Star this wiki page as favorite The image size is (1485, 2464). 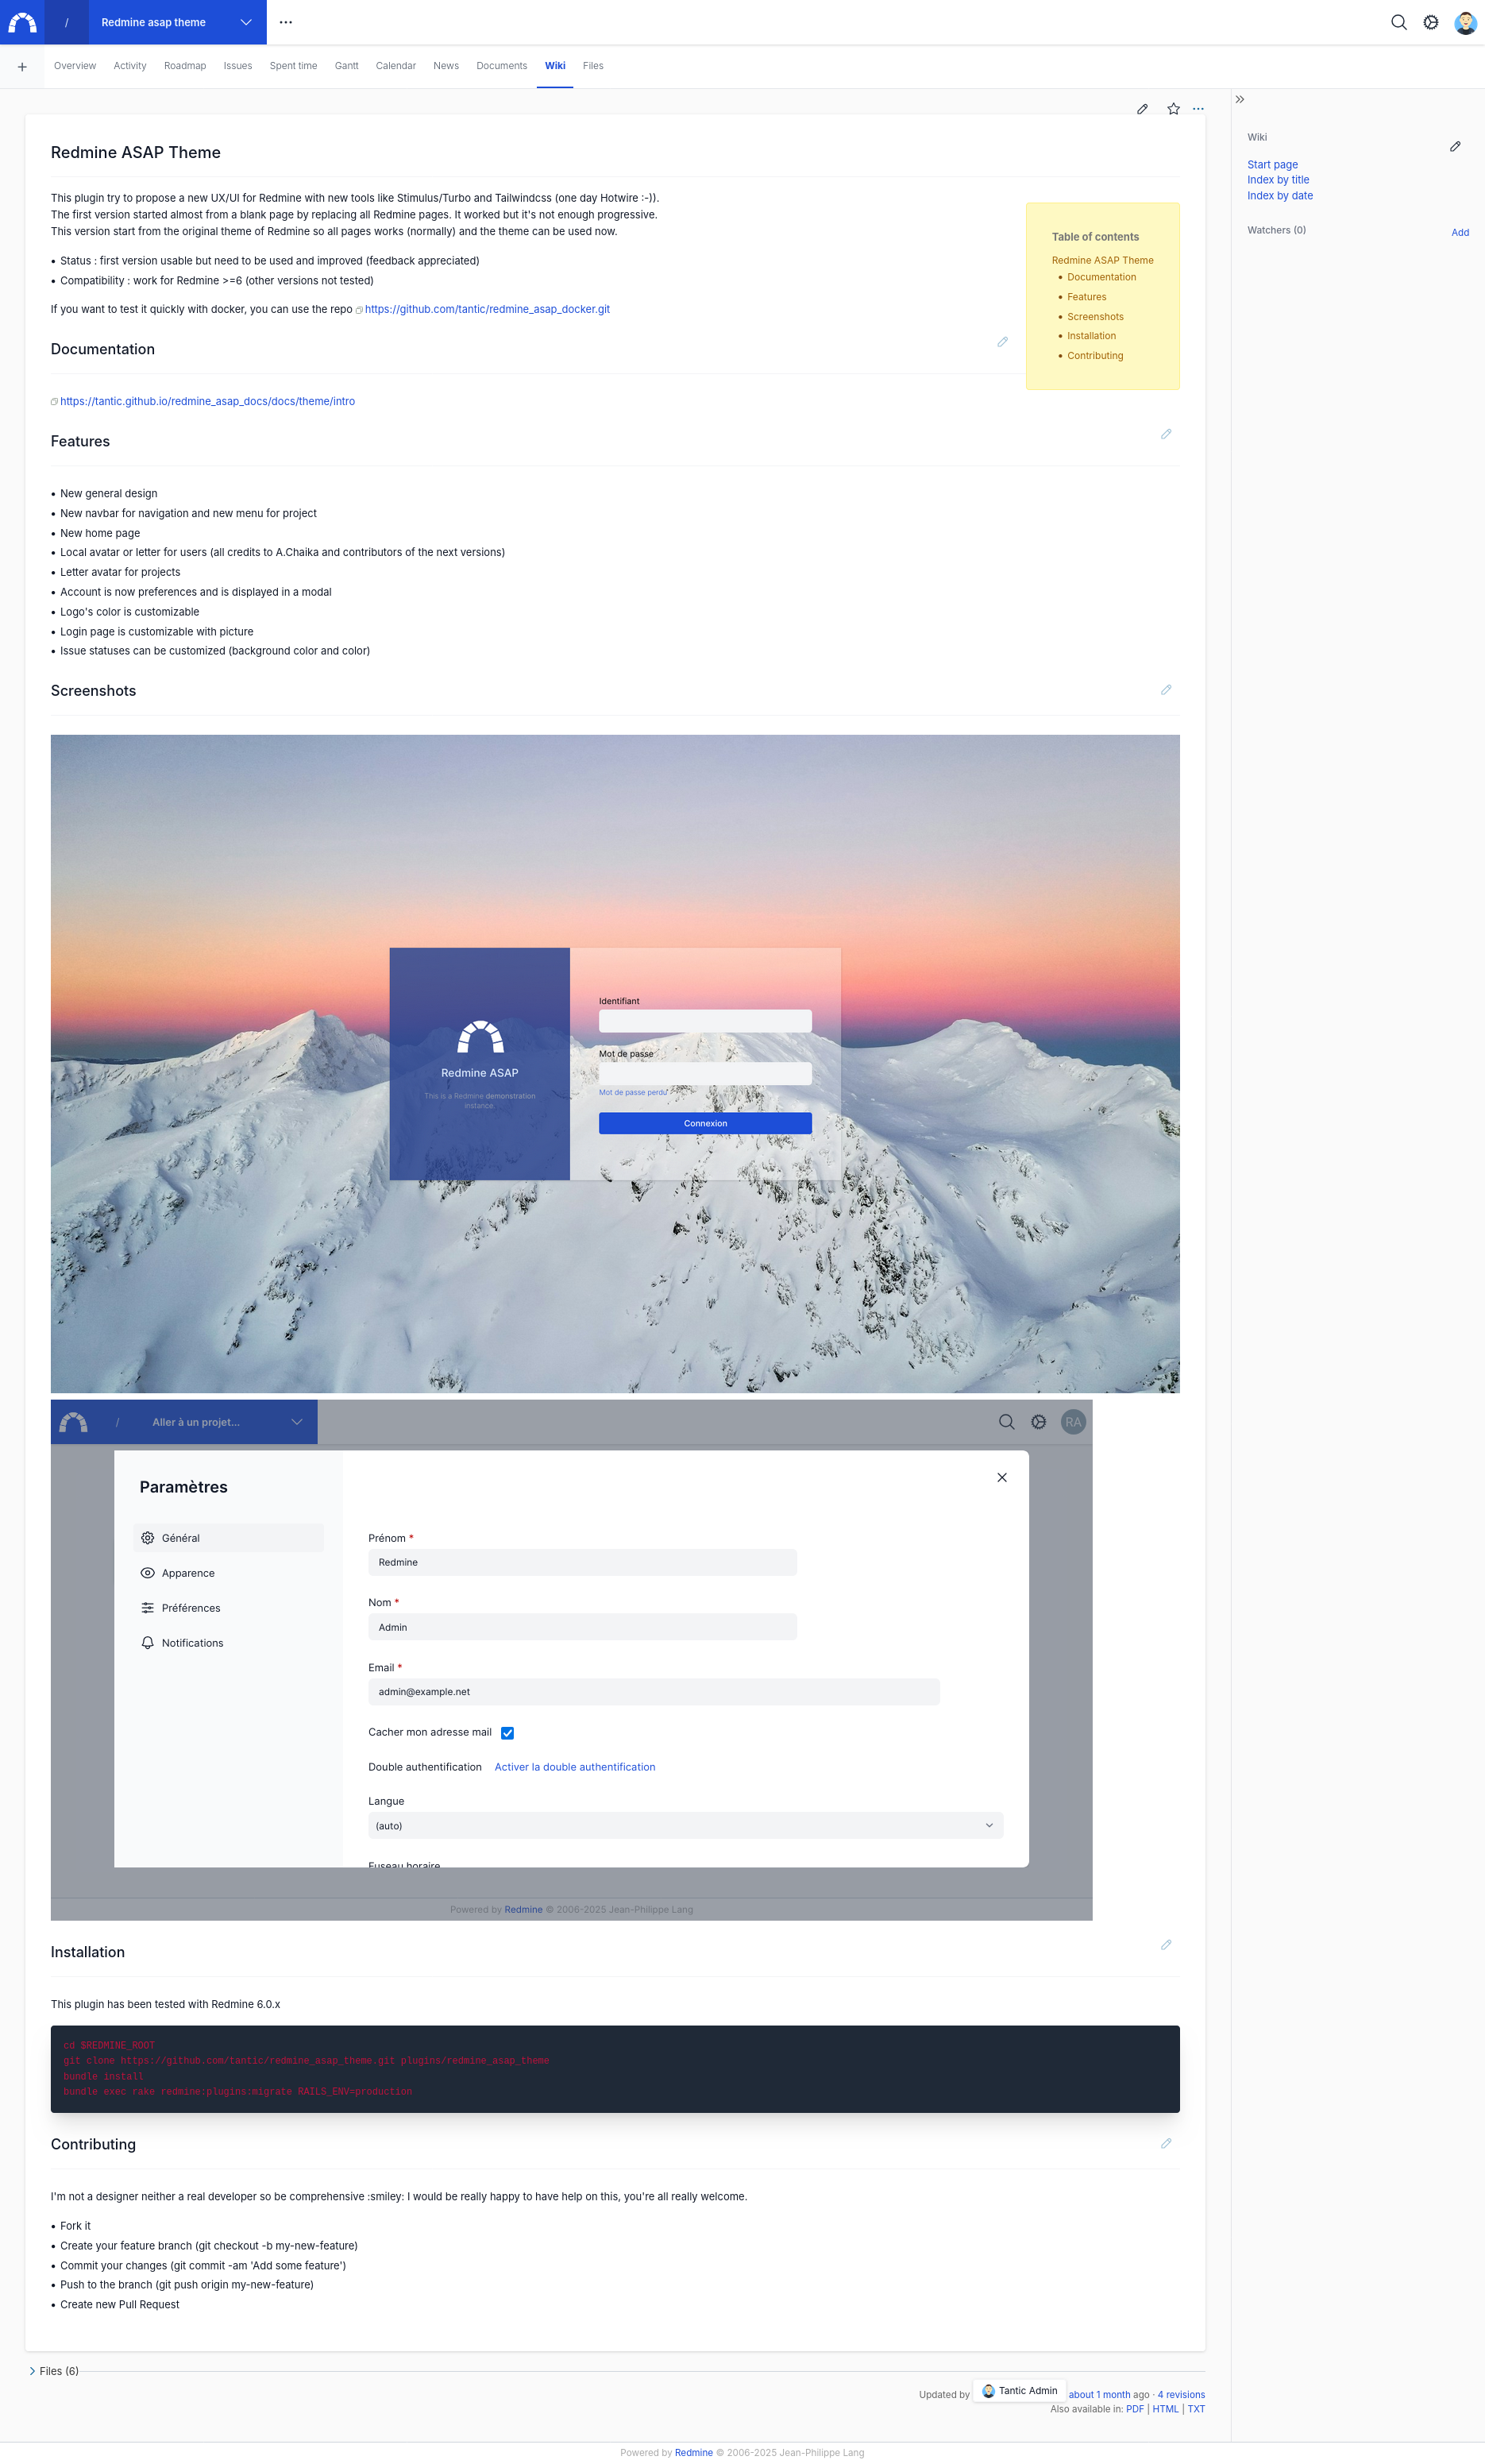(x=1173, y=109)
